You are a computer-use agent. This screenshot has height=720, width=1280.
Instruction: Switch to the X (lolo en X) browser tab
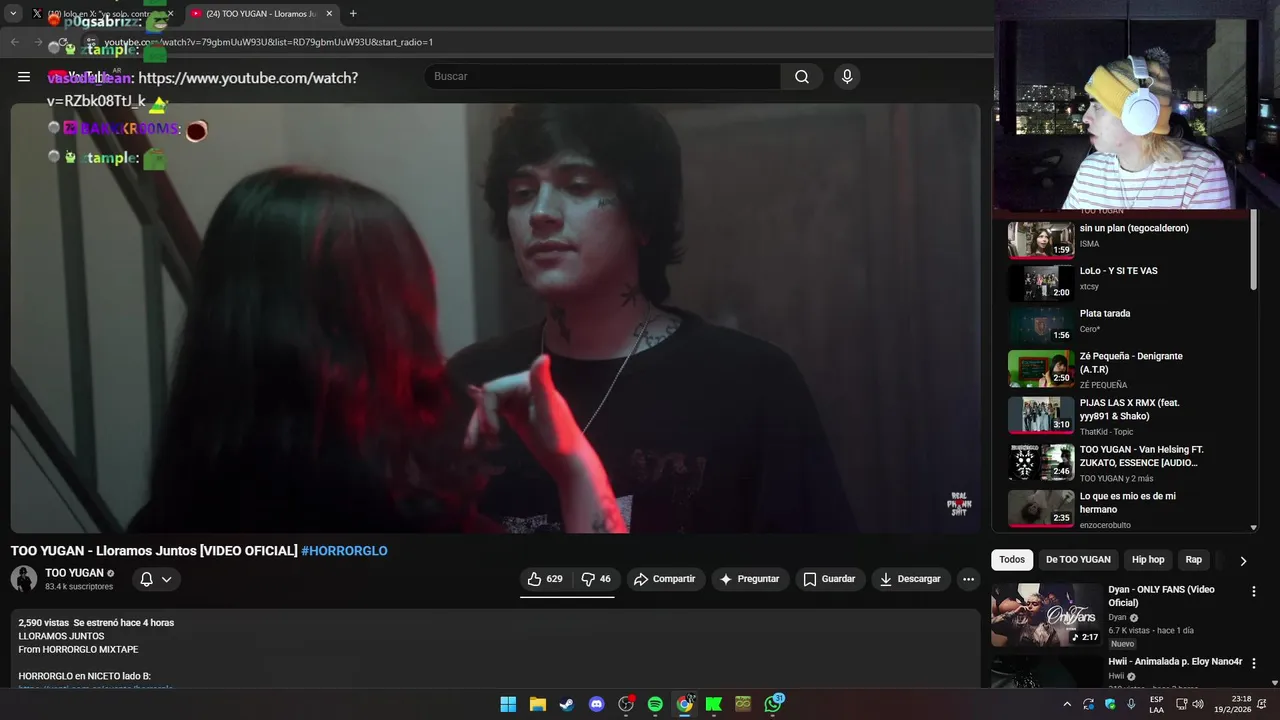(x=102, y=14)
